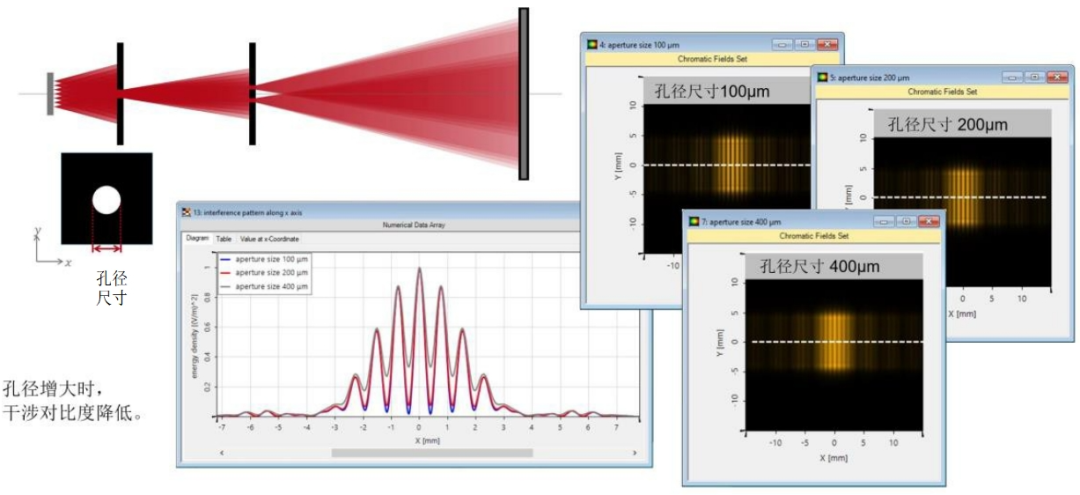
Task: Click the white circular aperture illustration
Action: [x=107, y=200]
